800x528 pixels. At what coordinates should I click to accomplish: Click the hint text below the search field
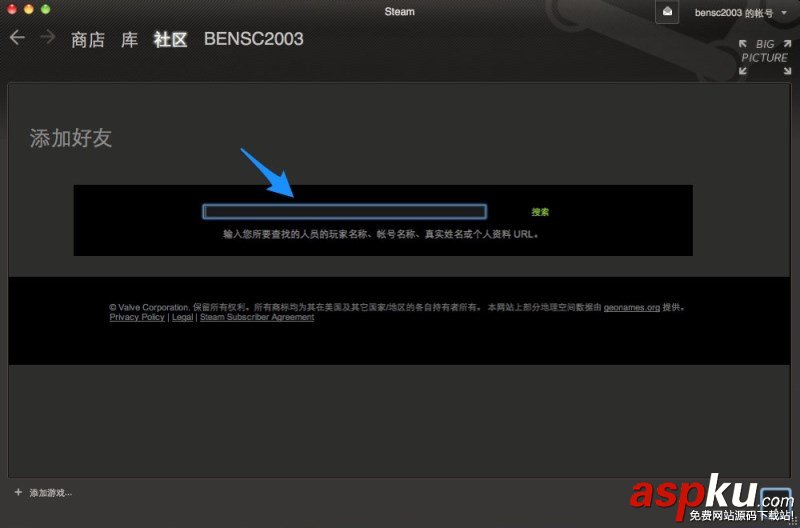[381, 235]
